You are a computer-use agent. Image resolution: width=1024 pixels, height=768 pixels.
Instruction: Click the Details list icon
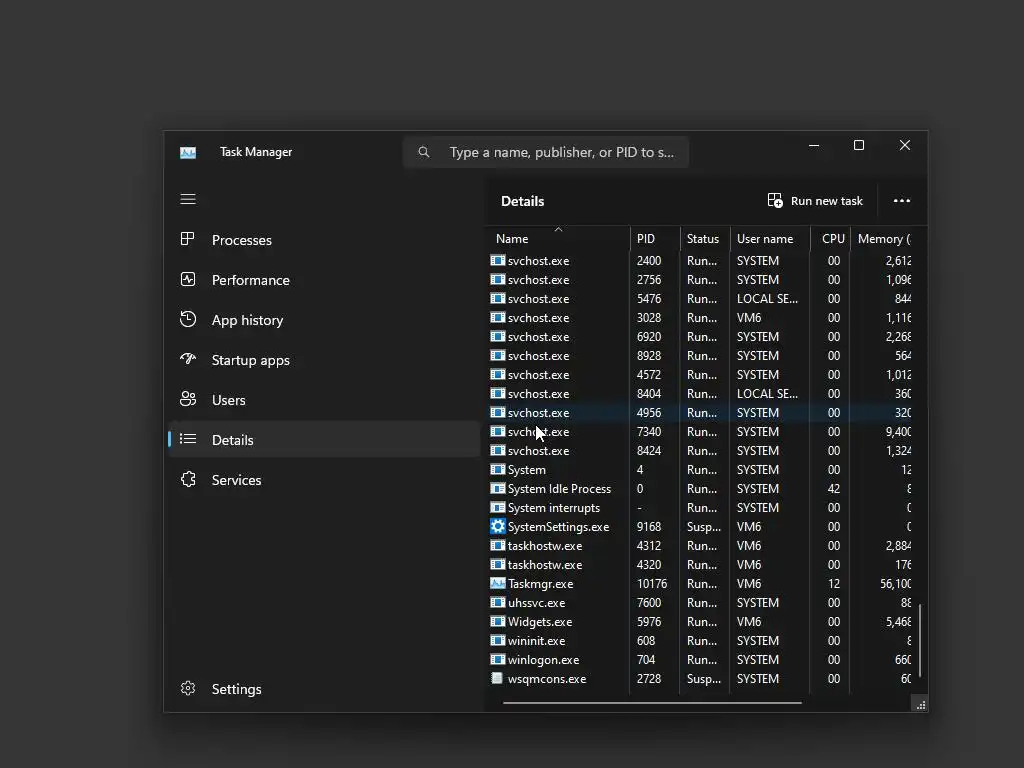pyautogui.click(x=187, y=439)
